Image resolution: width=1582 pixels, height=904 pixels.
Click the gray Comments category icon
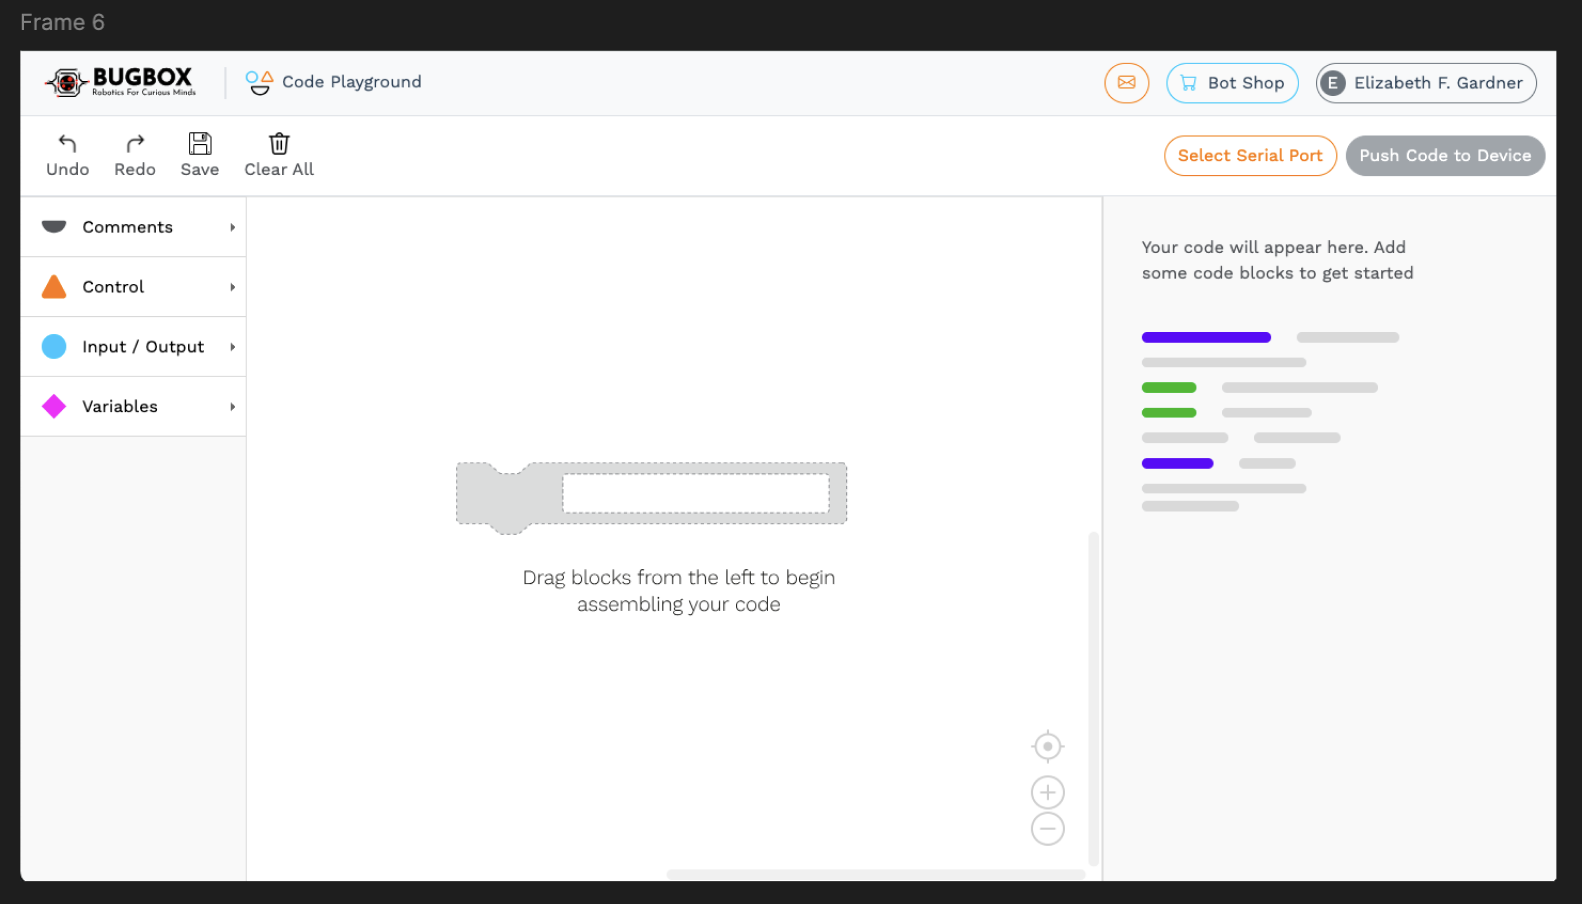pos(54,226)
